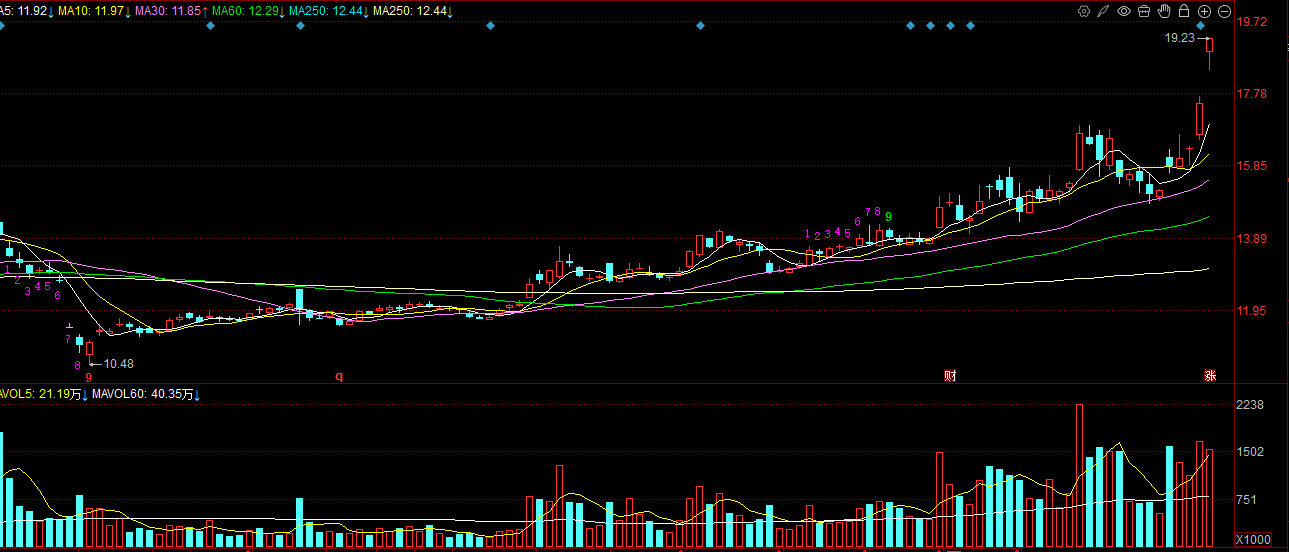Click the 1502 volume axis value

coord(1251,452)
